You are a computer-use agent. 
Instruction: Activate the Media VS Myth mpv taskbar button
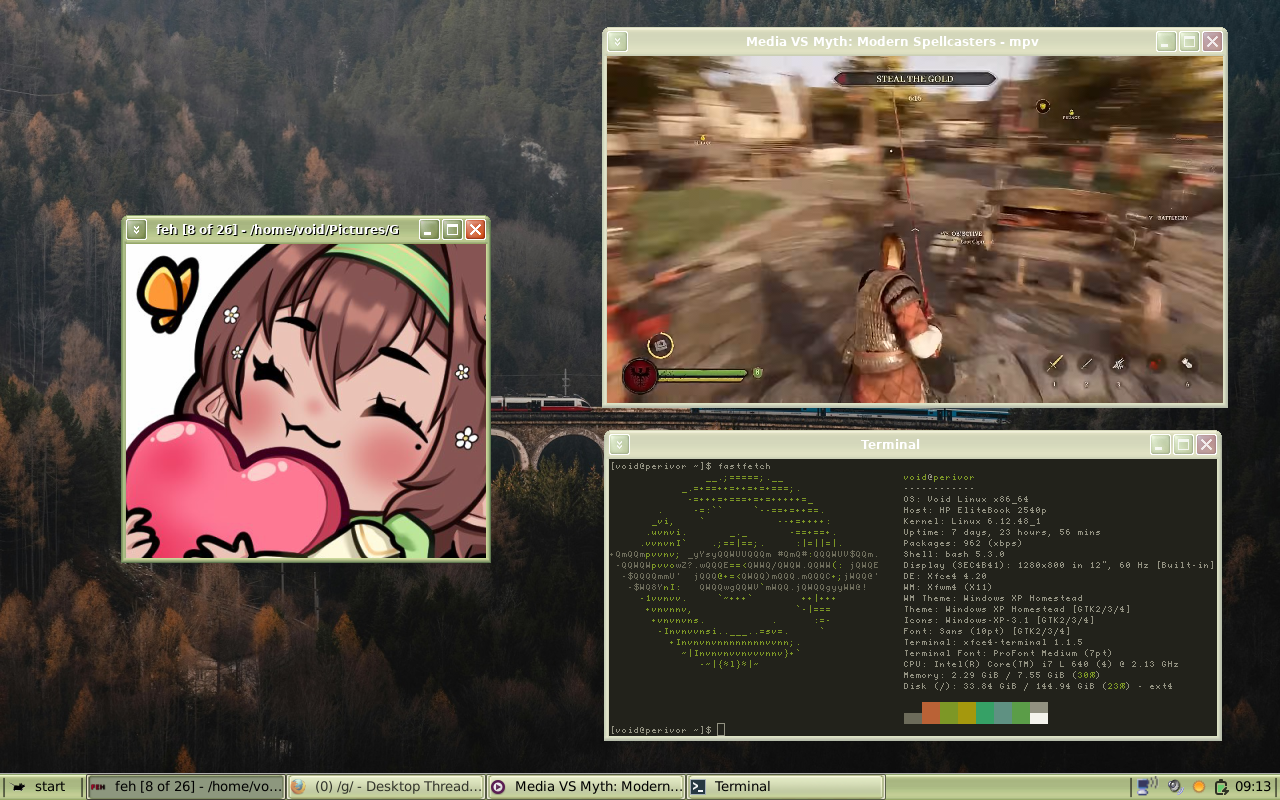coord(585,787)
